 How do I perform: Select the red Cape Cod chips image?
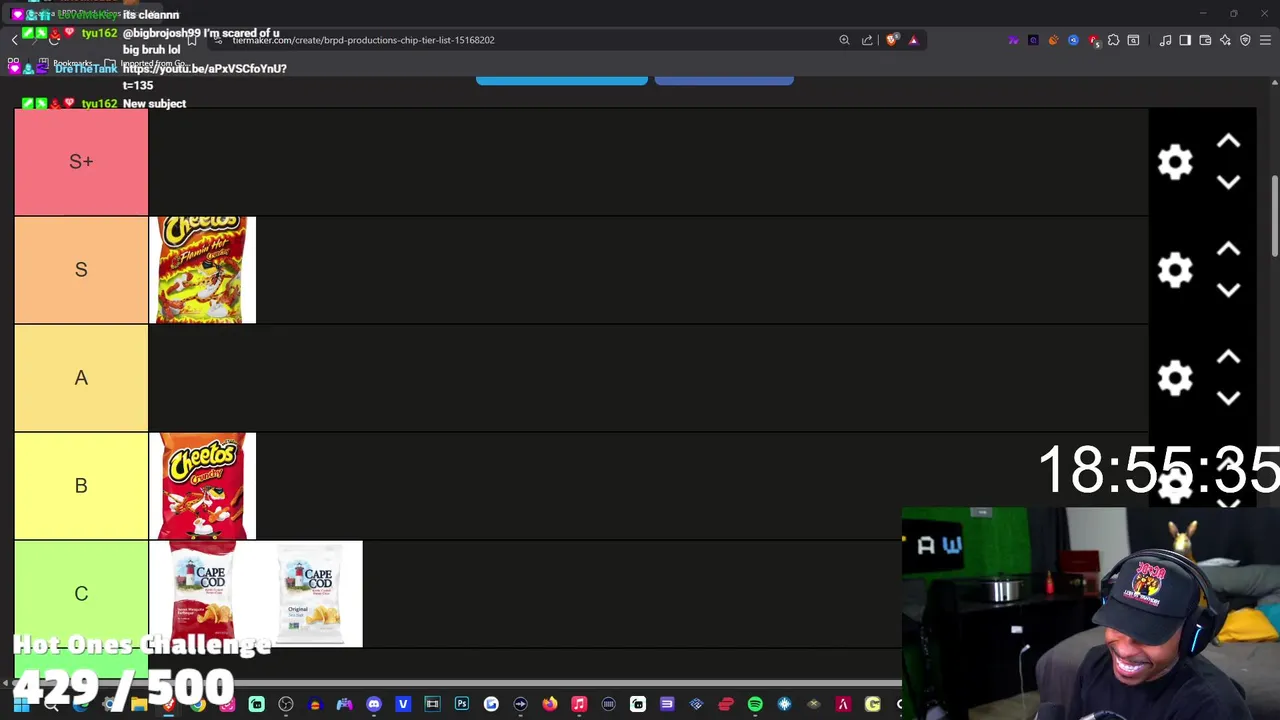click(x=202, y=594)
